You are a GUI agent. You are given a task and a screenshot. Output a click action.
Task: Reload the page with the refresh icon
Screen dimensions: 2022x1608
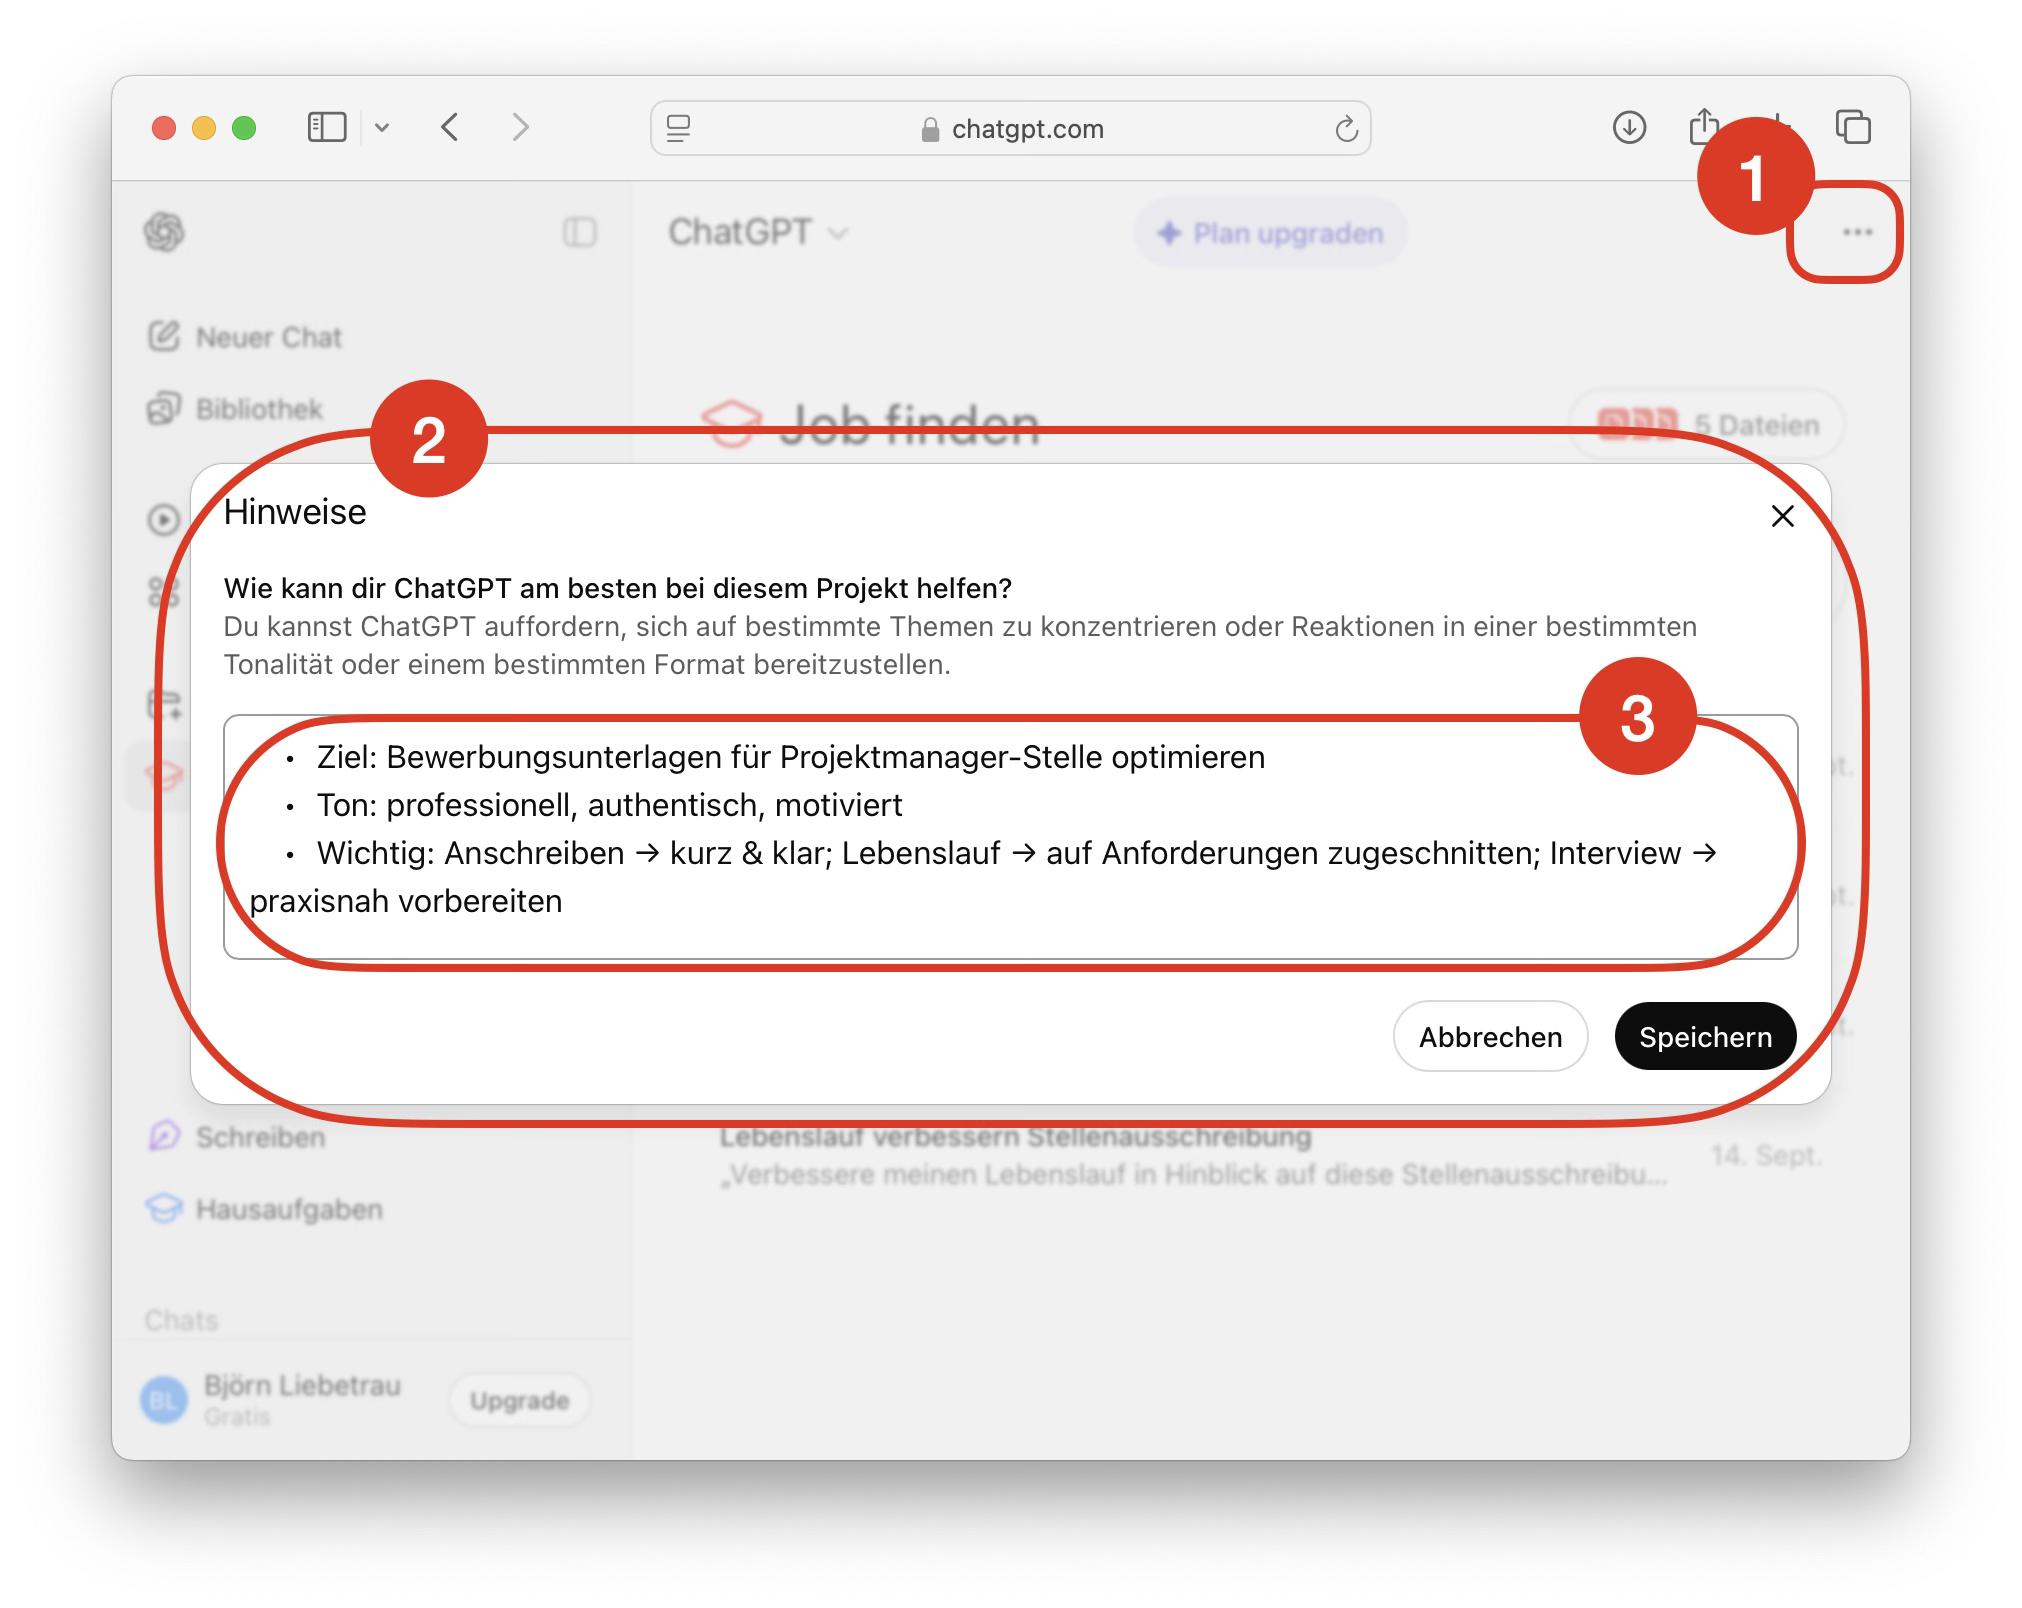click(x=1346, y=129)
